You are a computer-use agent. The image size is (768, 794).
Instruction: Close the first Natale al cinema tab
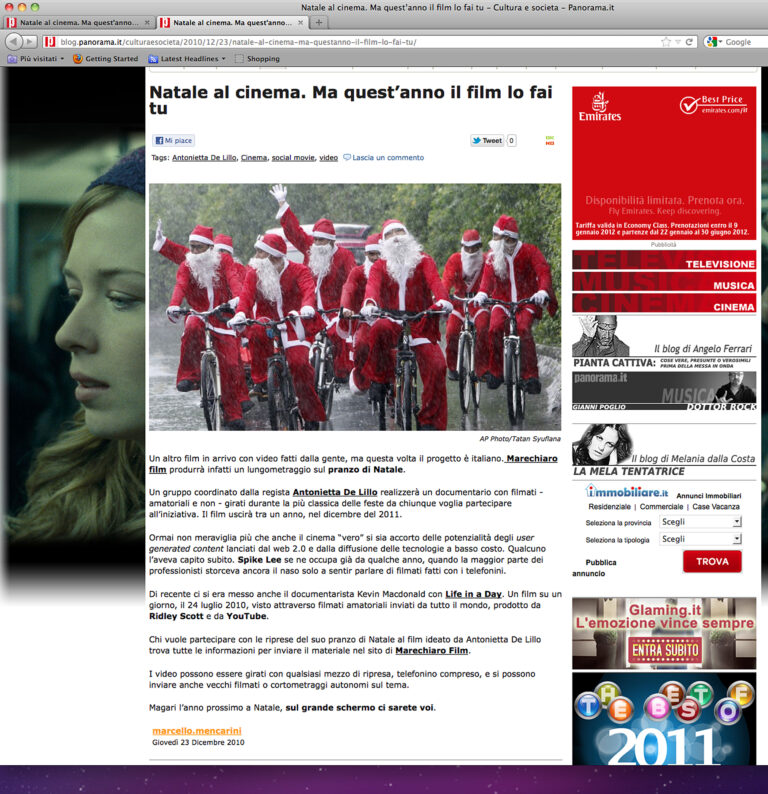(x=148, y=22)
